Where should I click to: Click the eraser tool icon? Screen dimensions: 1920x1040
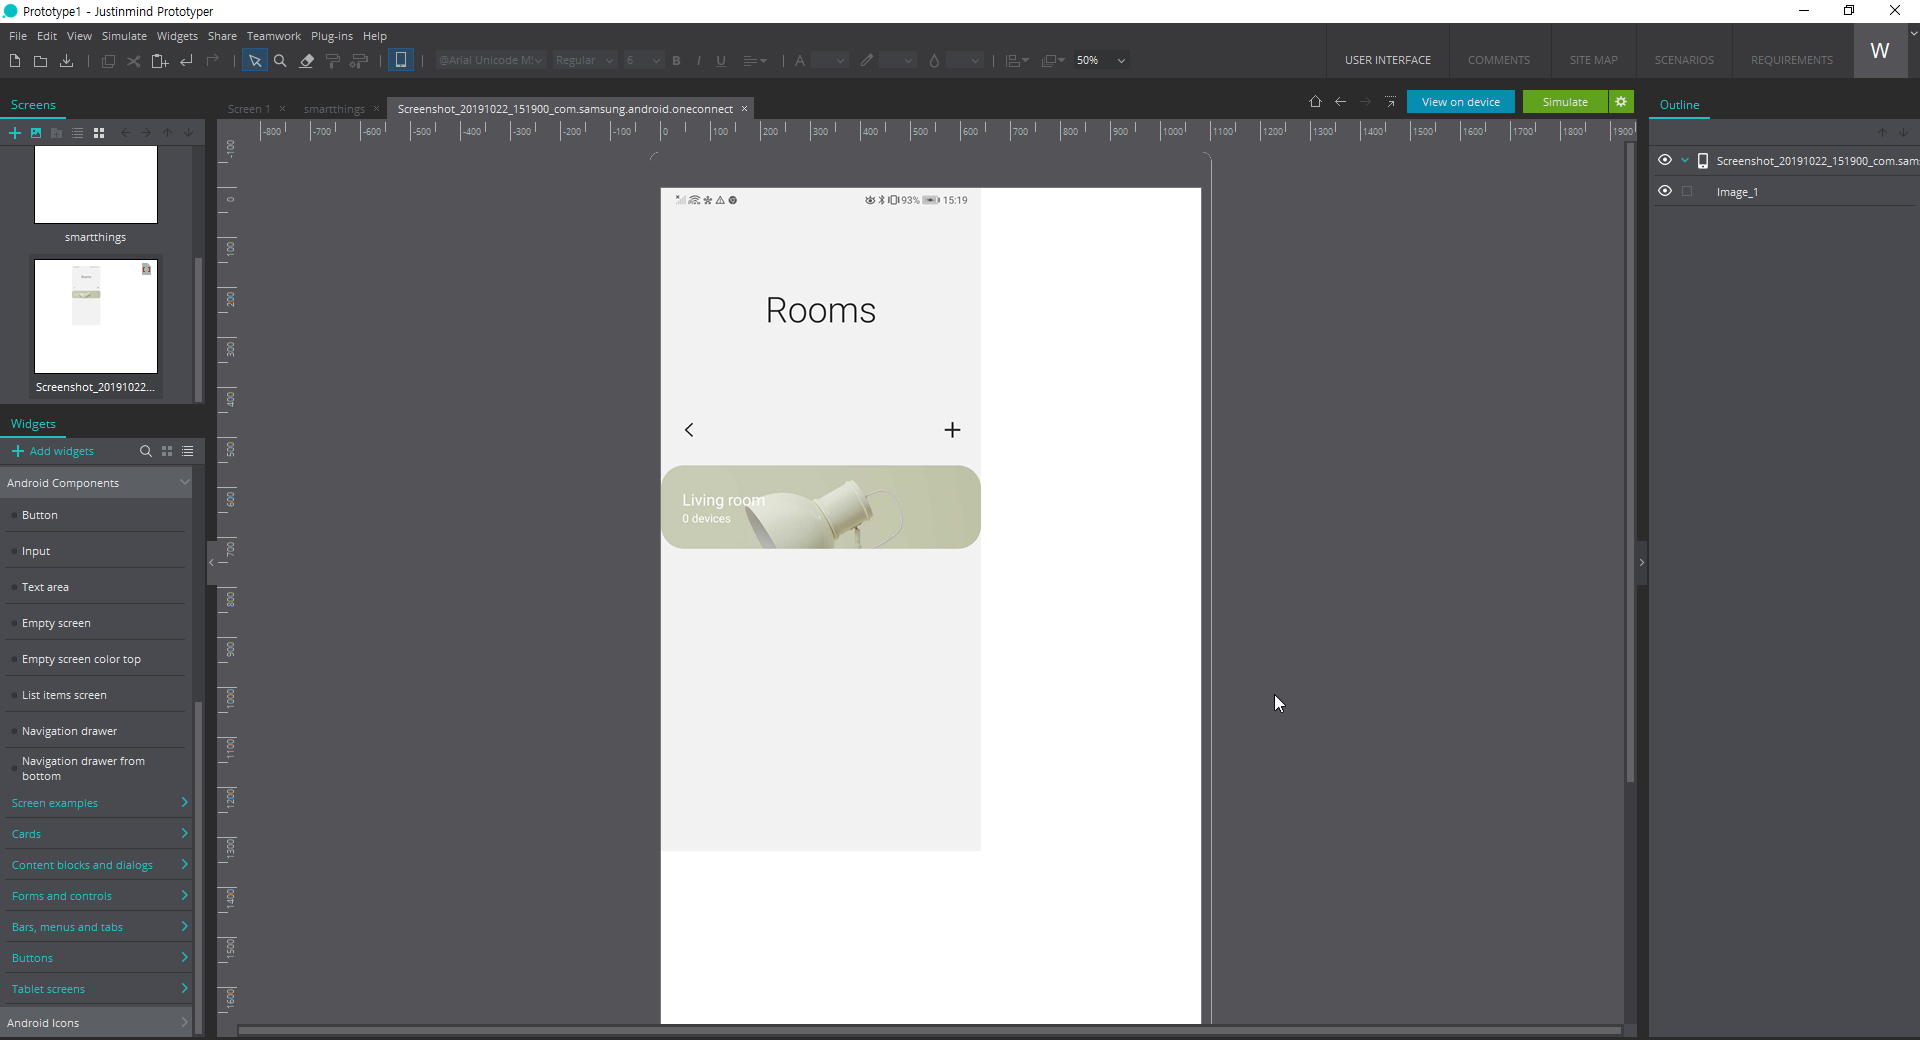pos(307,61)
